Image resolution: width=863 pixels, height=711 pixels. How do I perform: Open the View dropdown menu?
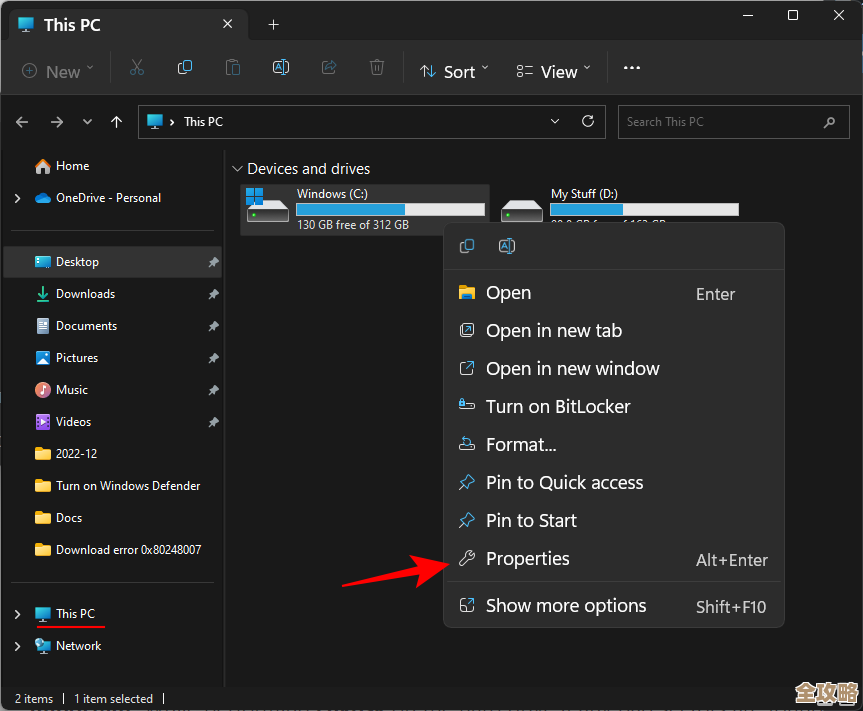(553, 71)
